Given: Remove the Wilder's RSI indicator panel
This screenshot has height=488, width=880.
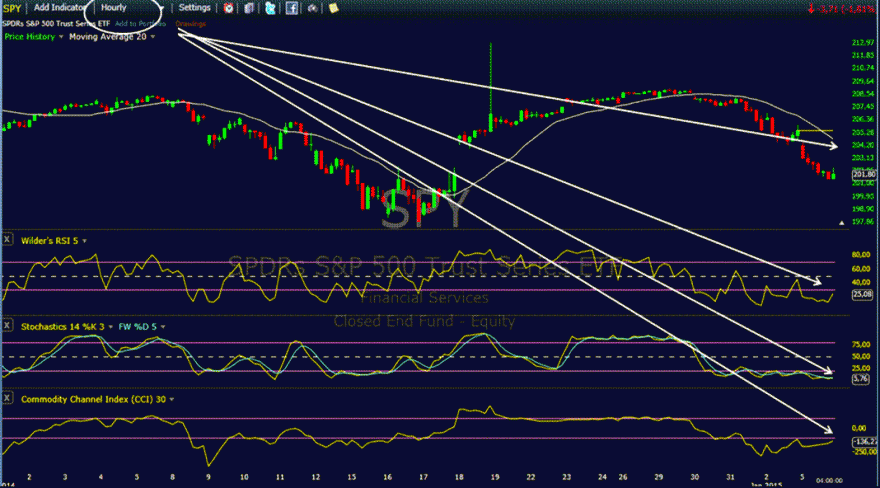Looking at the screenshot, I should tap(7, 240).
